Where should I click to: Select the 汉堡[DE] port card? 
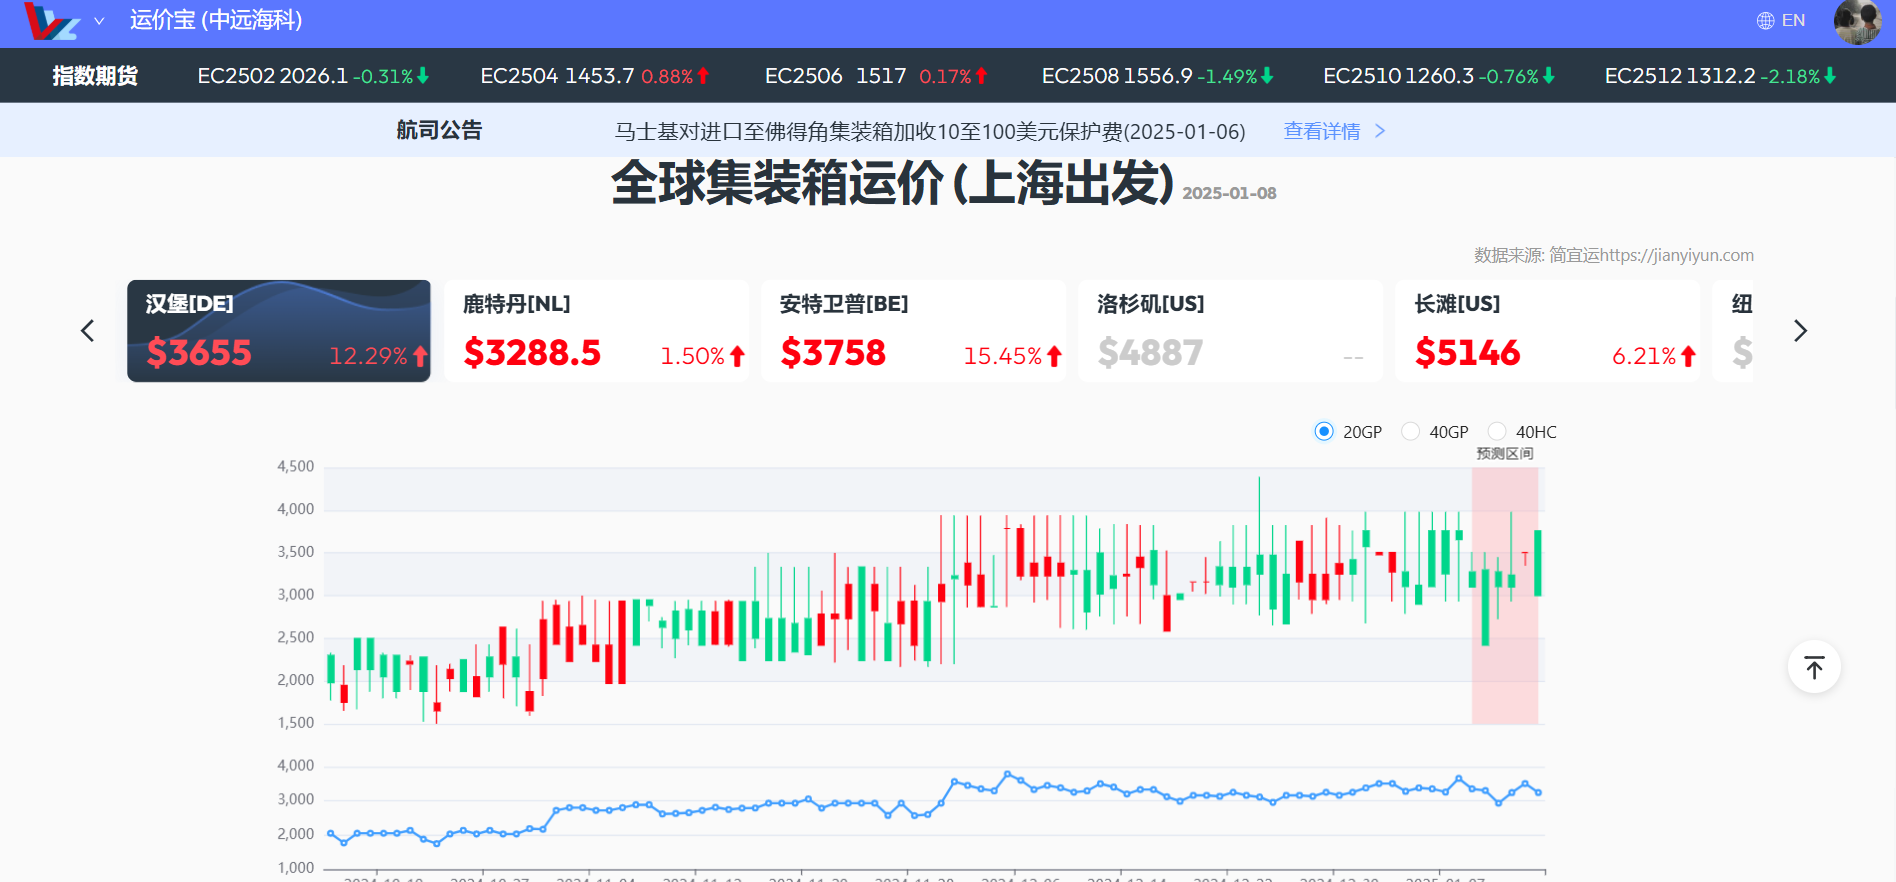[279, 331]
